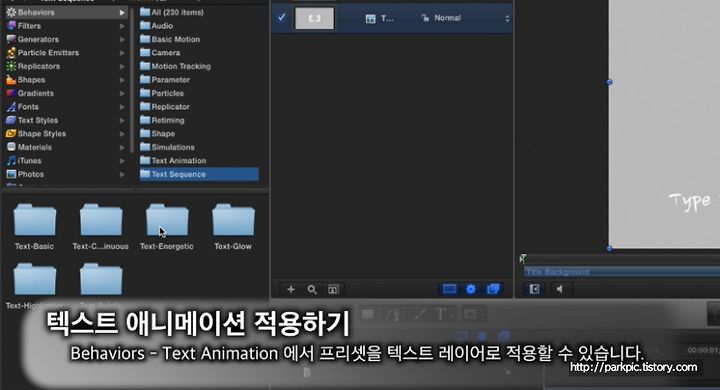
Task: Select the Particle Emitters category icon
Action: (x=11, y=53)
